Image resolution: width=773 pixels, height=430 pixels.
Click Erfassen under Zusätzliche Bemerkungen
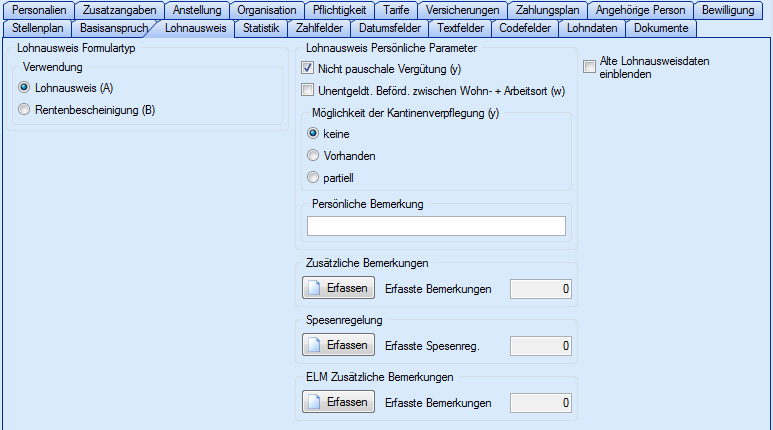[338, 289]
